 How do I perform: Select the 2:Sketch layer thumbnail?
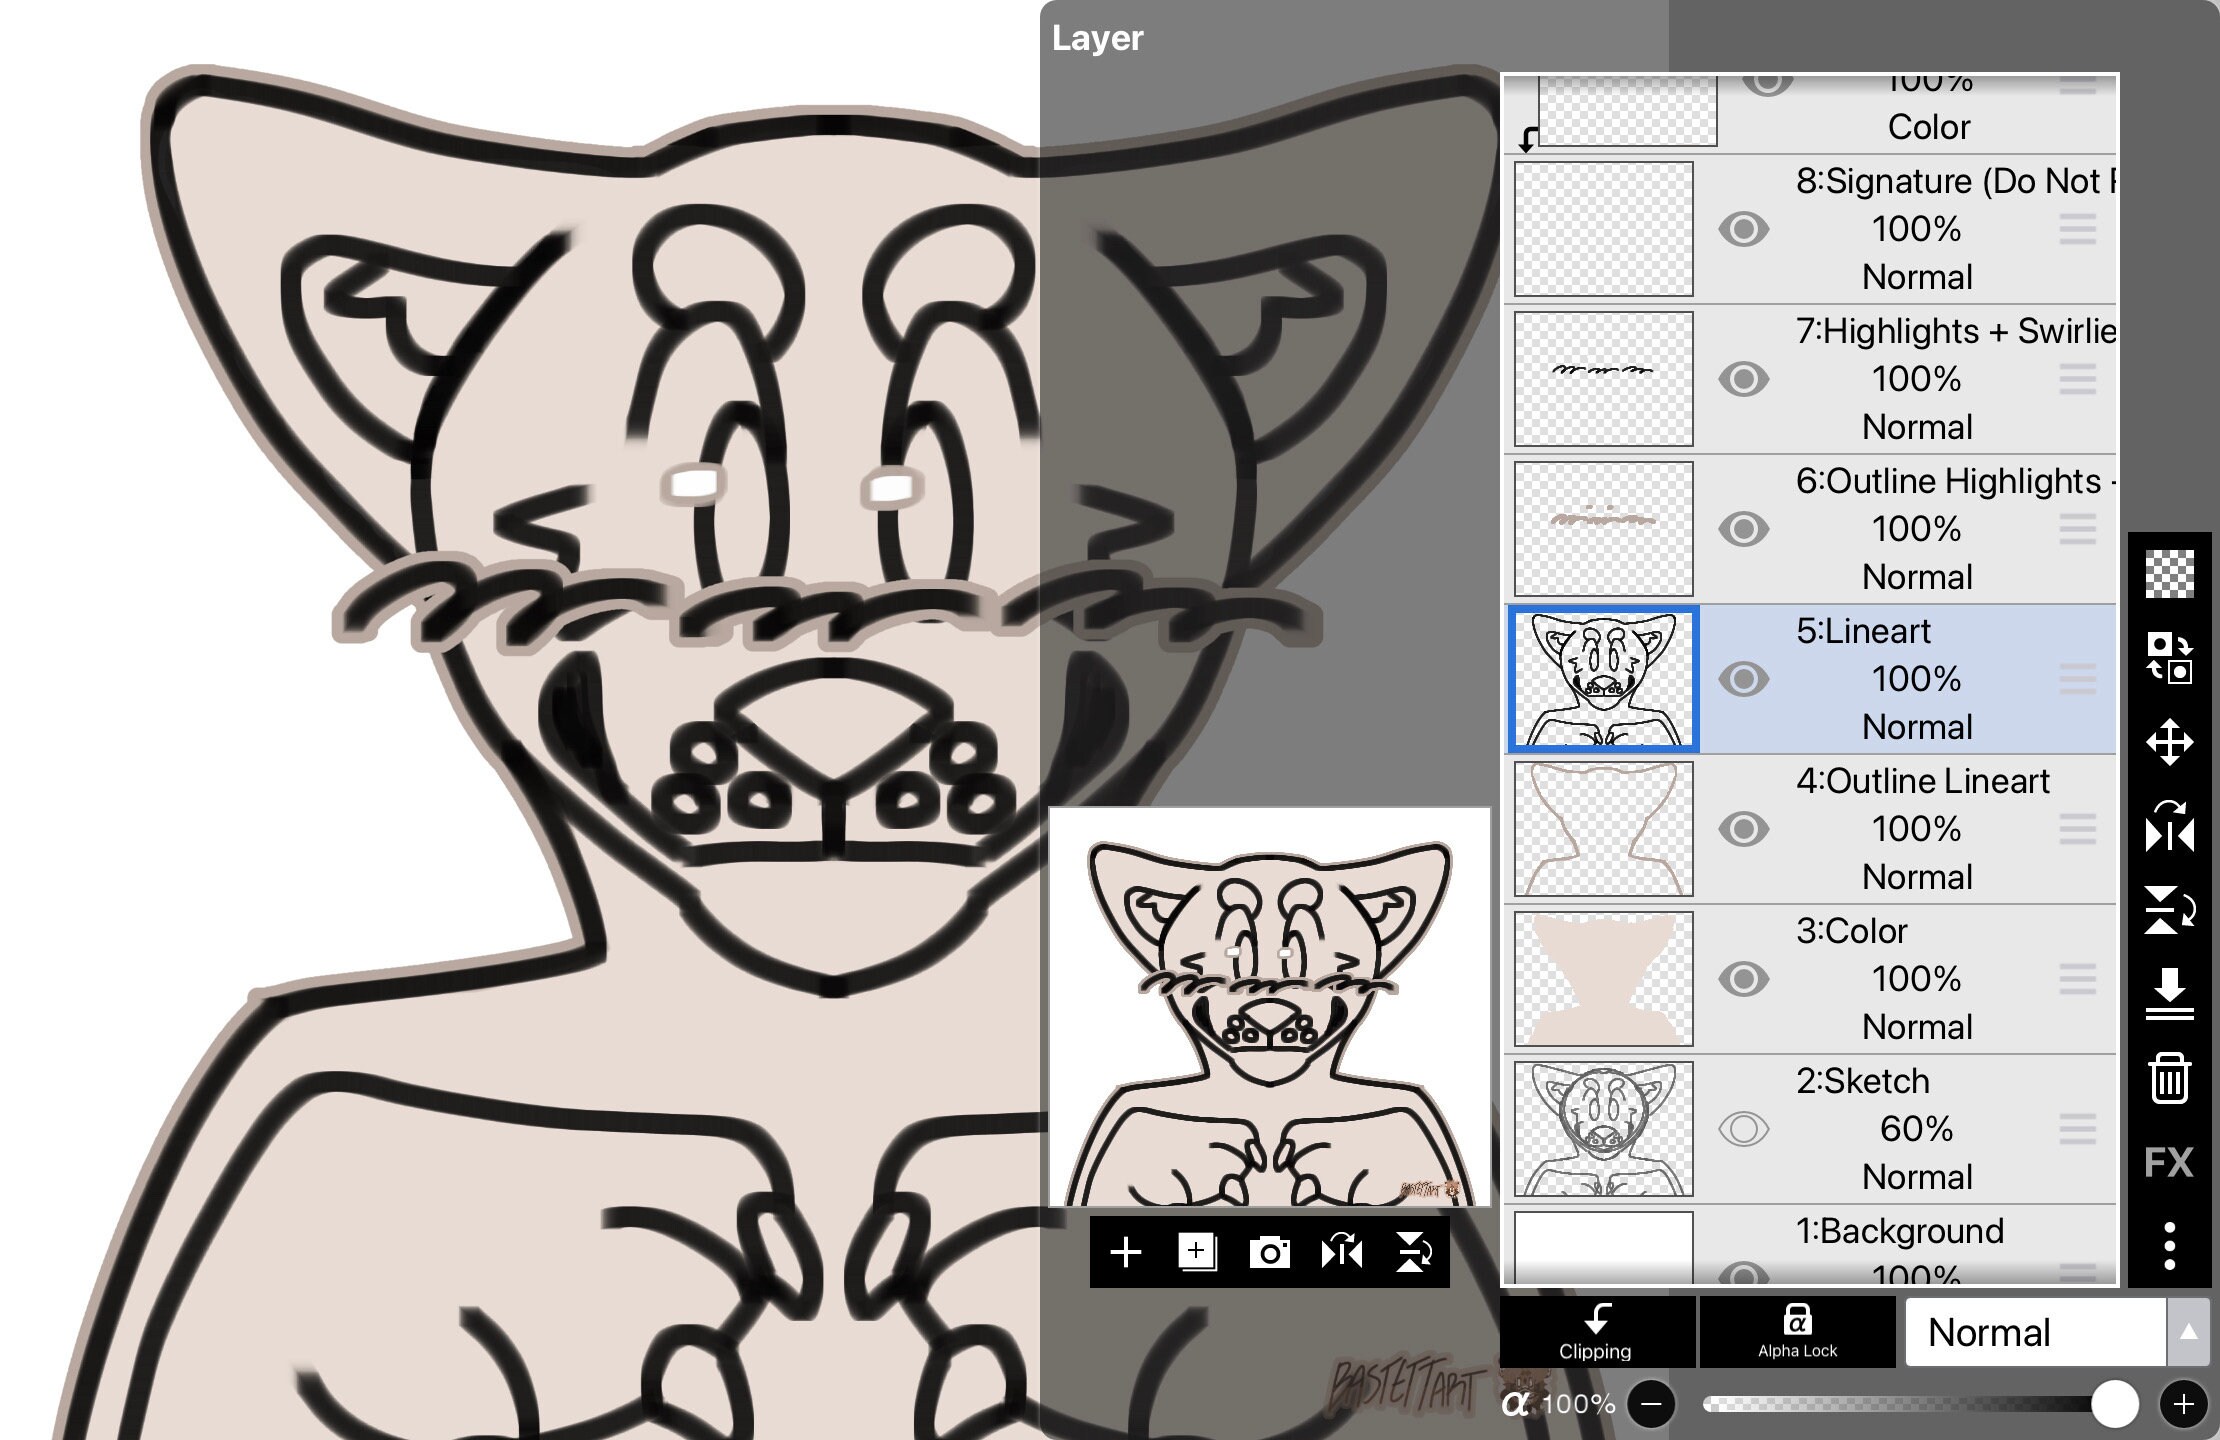[x=1603, y=1129]
